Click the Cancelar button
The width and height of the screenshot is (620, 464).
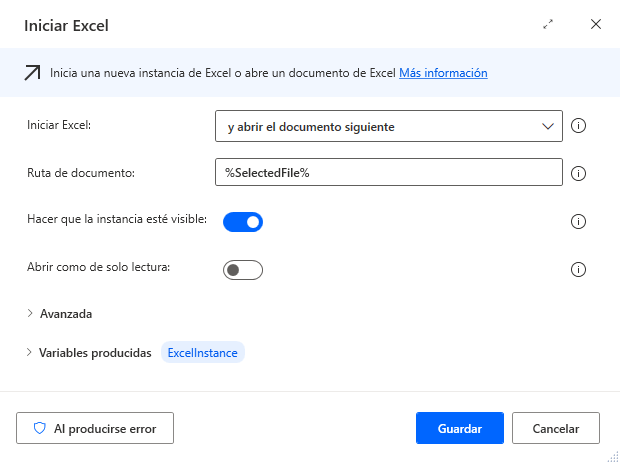[x=556, y=428]
